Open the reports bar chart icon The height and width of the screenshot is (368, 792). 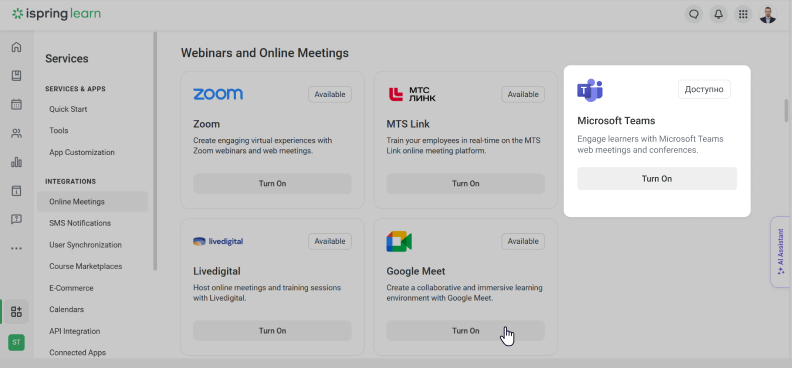pos(17,162)
